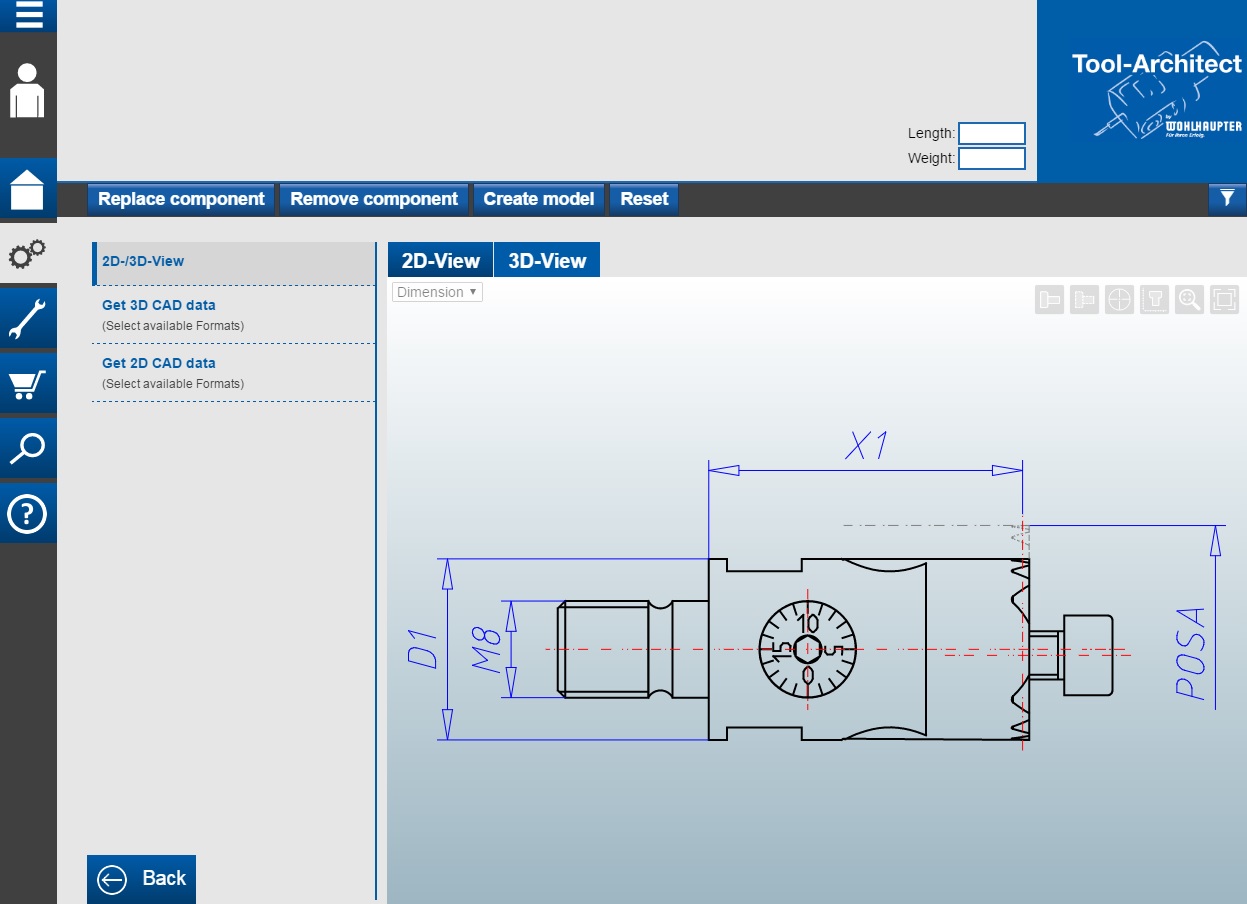
Task: Toggle hidden dashed lines view icon
Action: [1085, 299]
